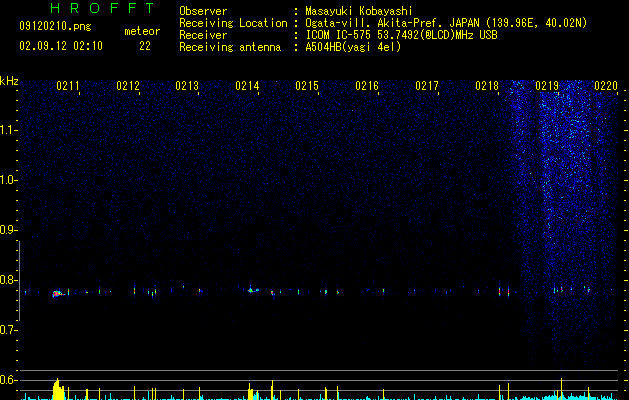
Task: Click the 0216 time marker
Action: point(367,86)
